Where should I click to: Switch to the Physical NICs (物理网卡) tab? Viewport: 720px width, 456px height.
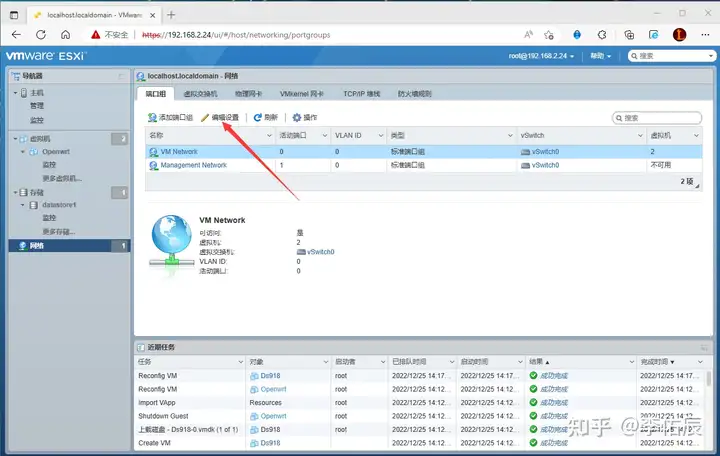click(x=248, y=94)
